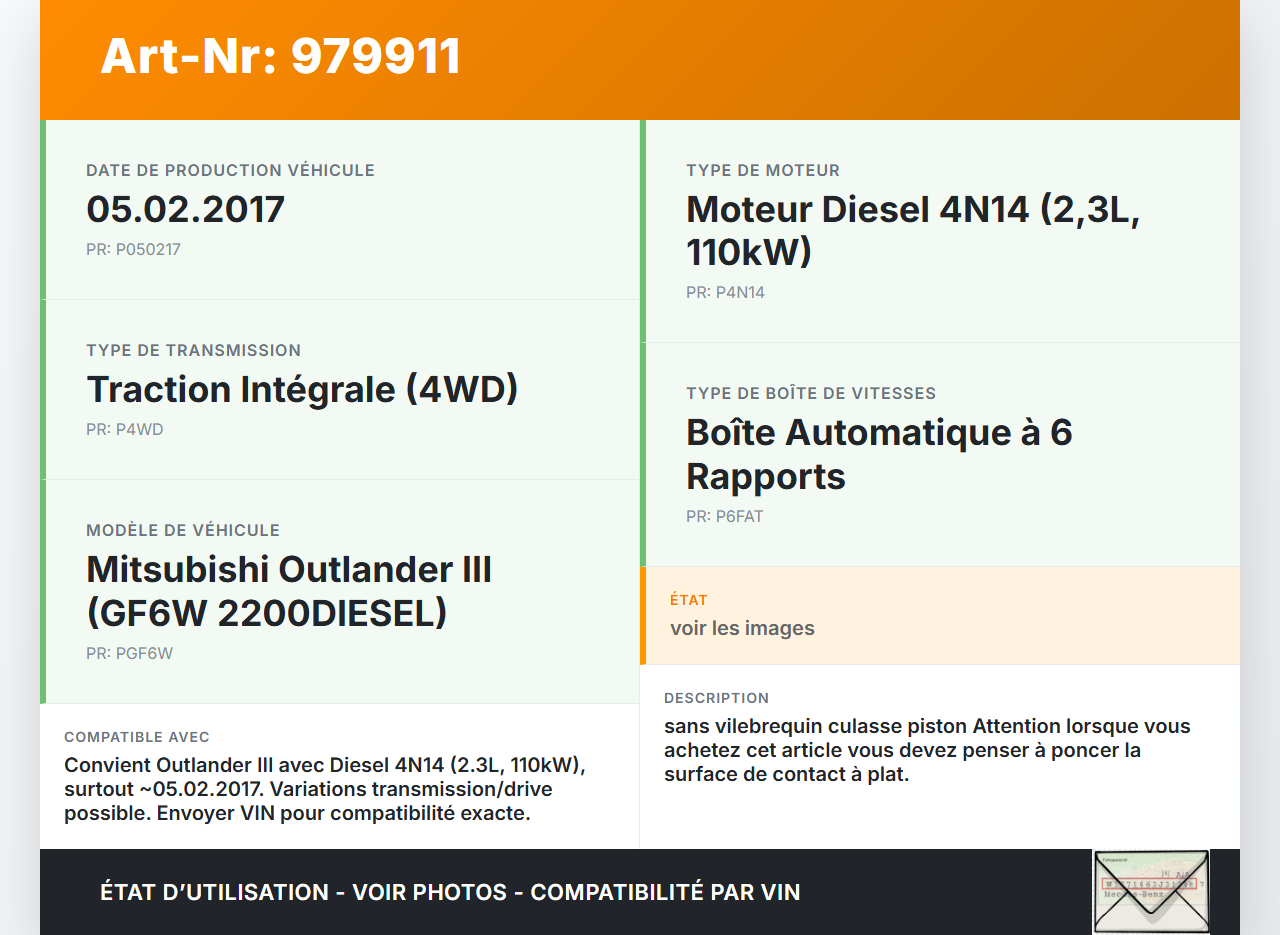
Task: Select the PR: P4N14 code text
Action: click(725, 292)
